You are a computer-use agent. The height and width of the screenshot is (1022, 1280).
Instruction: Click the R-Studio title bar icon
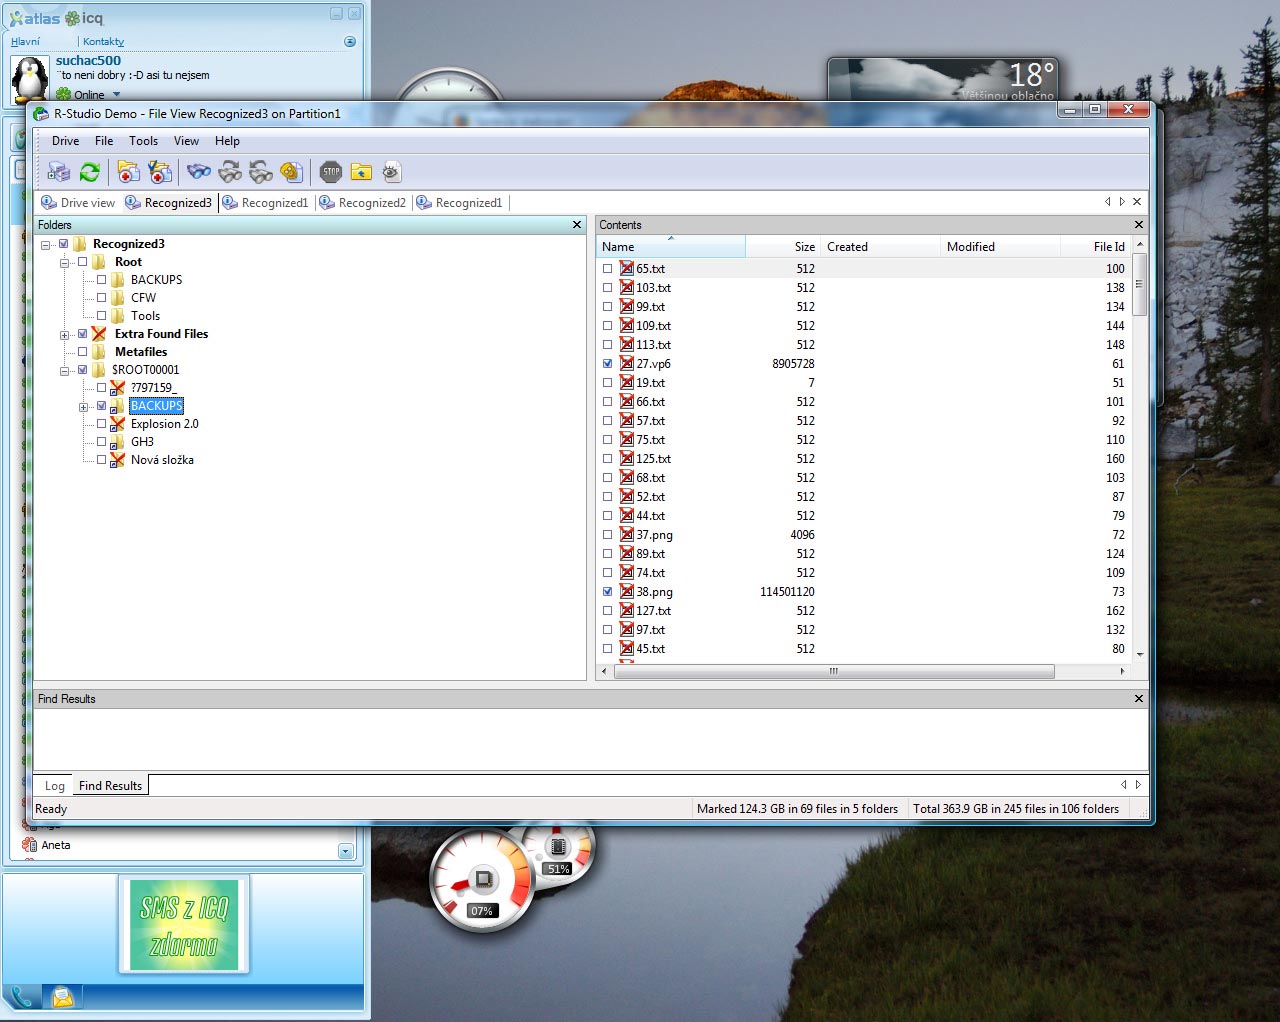[x=41, y=114]
